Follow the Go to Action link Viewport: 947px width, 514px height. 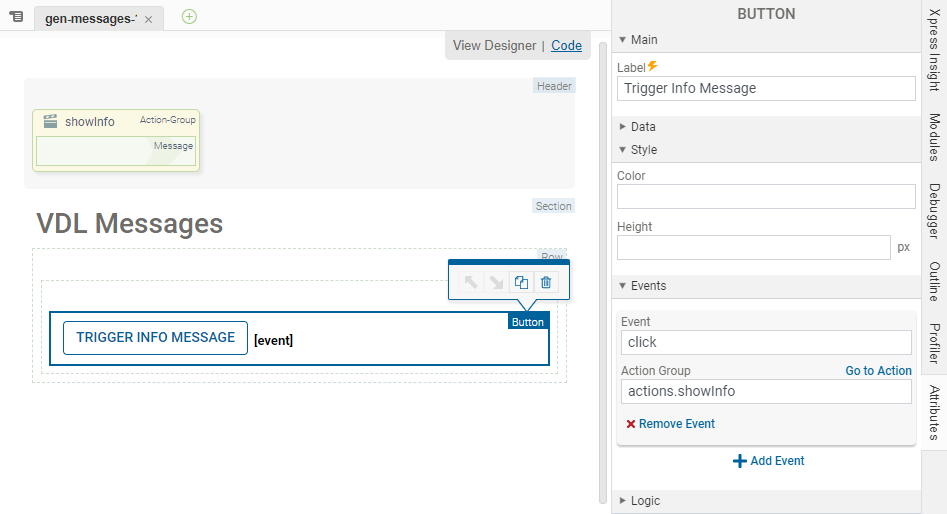878,371
